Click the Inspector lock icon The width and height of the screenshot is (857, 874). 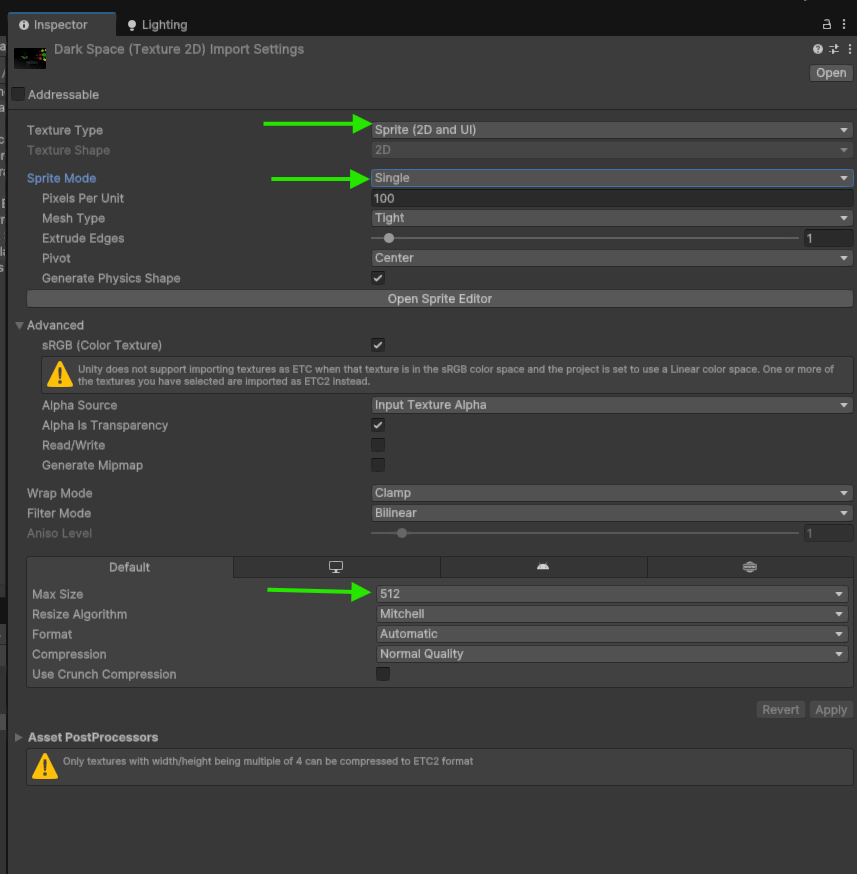[x=827, y=24]
